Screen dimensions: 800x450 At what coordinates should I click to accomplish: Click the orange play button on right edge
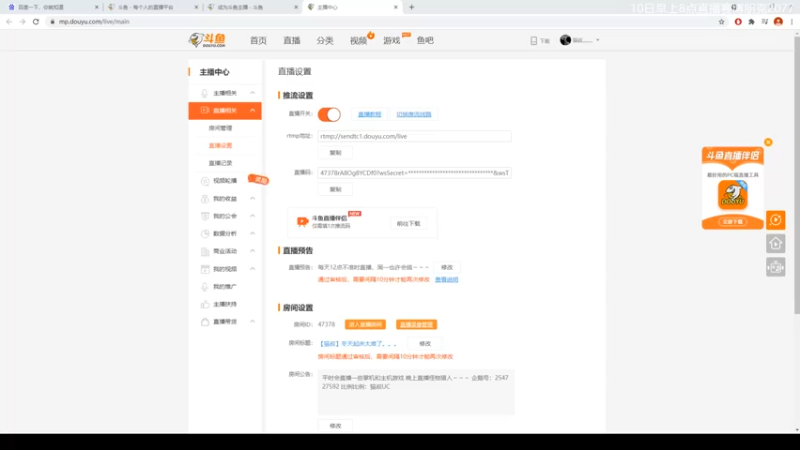(x=776, y=220)
